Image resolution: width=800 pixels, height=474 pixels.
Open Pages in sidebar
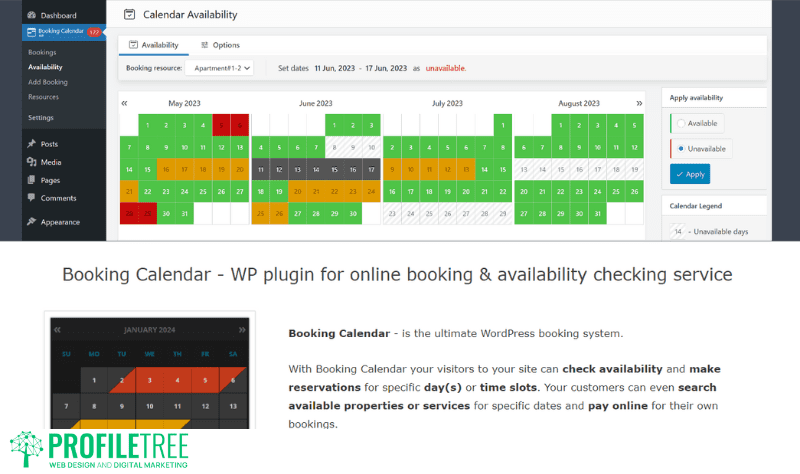coord(51,180)
